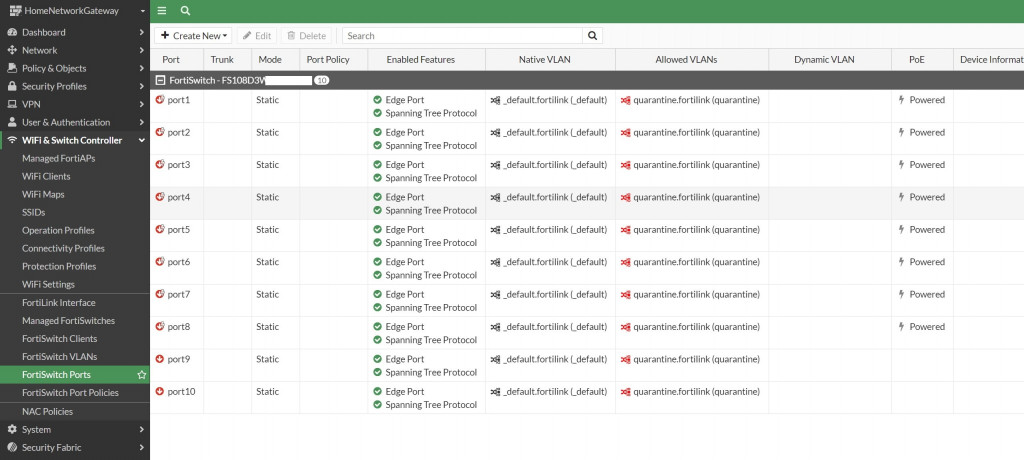1024x460 pixels.
Task: Click port3 _default.fortilink native VLAN text
Action: click(555, 165)
